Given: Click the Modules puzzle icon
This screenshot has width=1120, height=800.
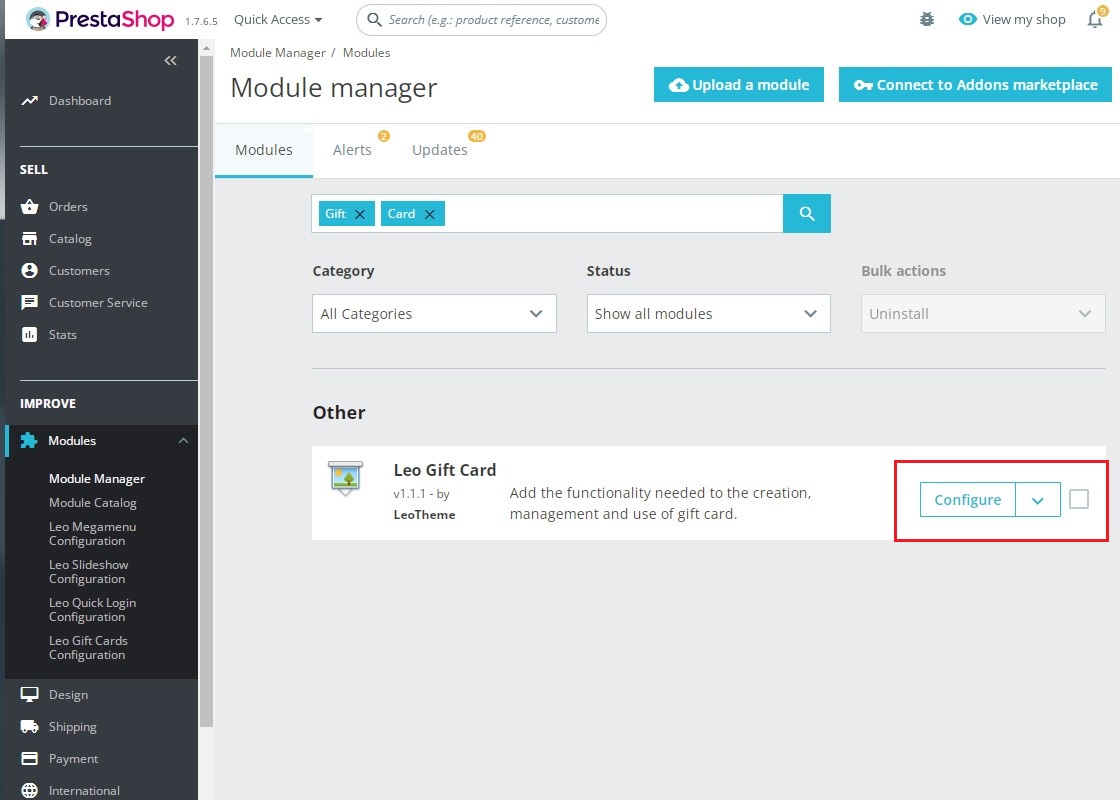Looking at the screenshot, I should click(x=29, y=441).
